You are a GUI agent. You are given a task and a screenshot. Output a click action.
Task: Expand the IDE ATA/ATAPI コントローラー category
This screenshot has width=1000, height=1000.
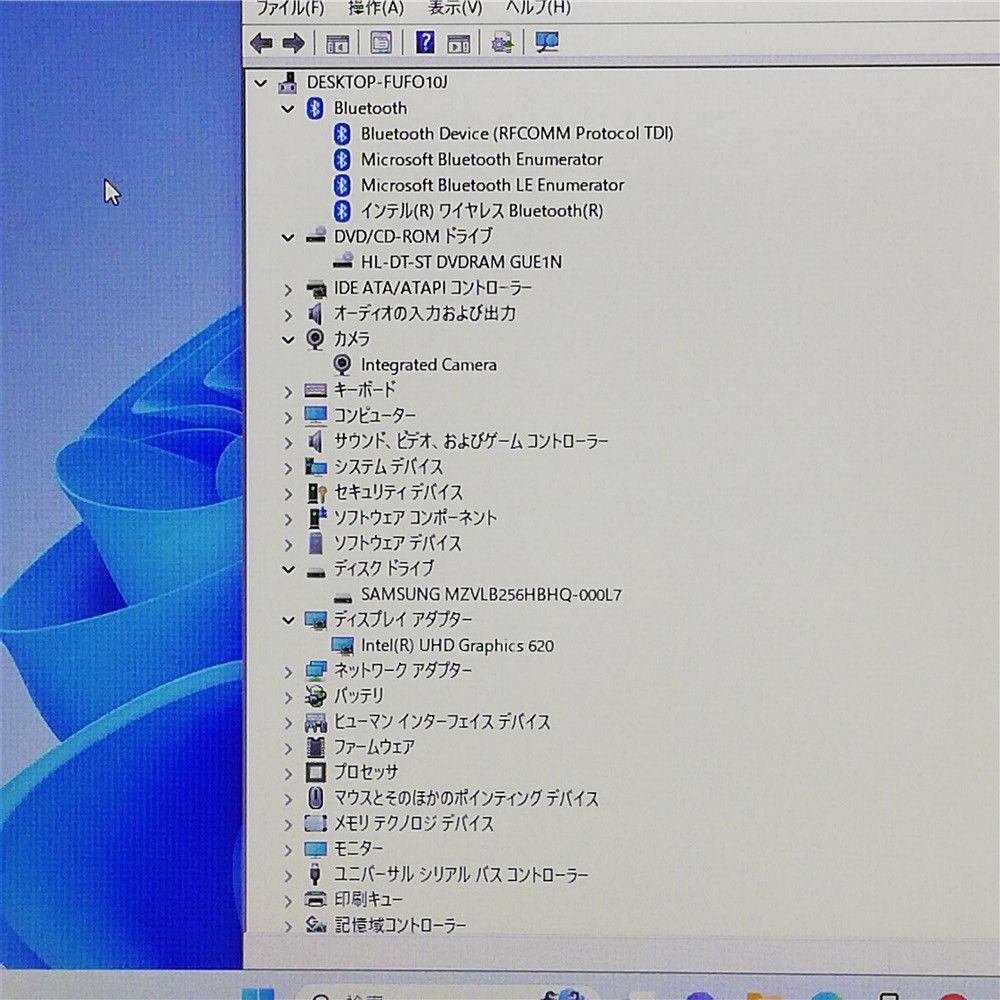pyautogui.click(x=288, y=290)
